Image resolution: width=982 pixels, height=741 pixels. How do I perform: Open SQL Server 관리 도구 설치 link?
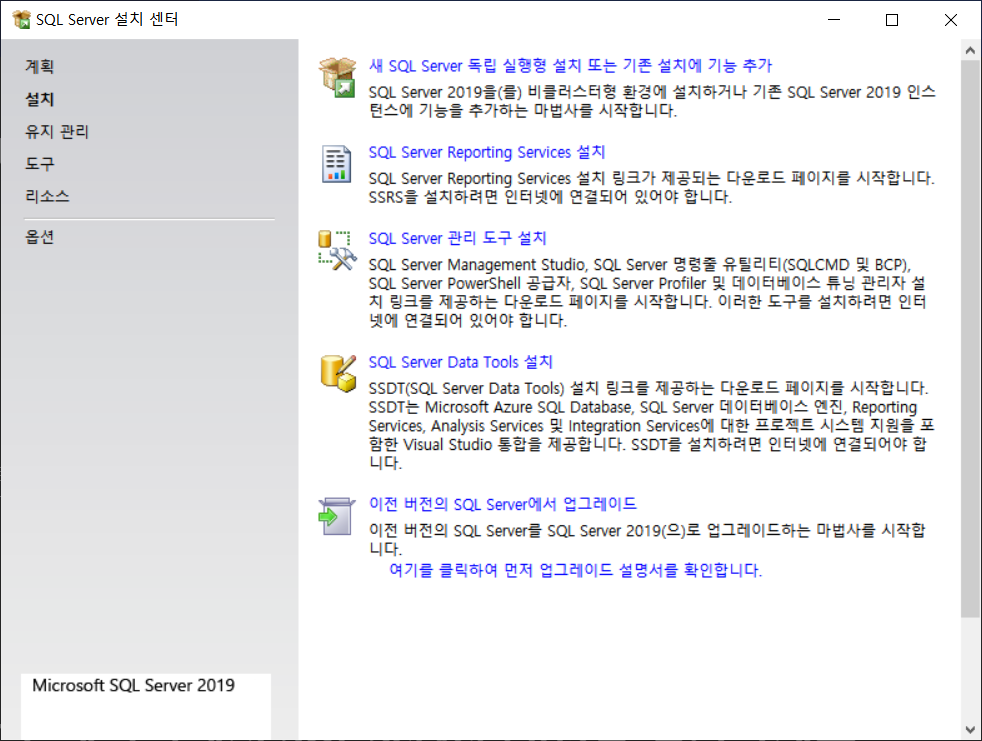point(457,239)
